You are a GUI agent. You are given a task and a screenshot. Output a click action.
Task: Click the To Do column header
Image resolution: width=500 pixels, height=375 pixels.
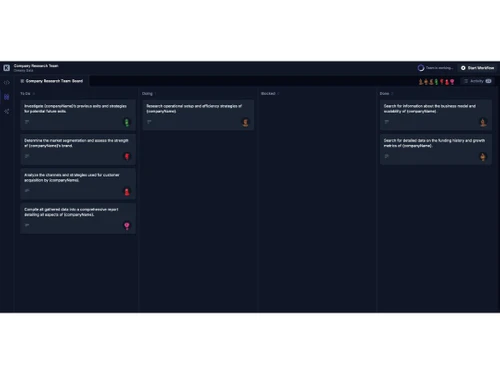(25, 94)
